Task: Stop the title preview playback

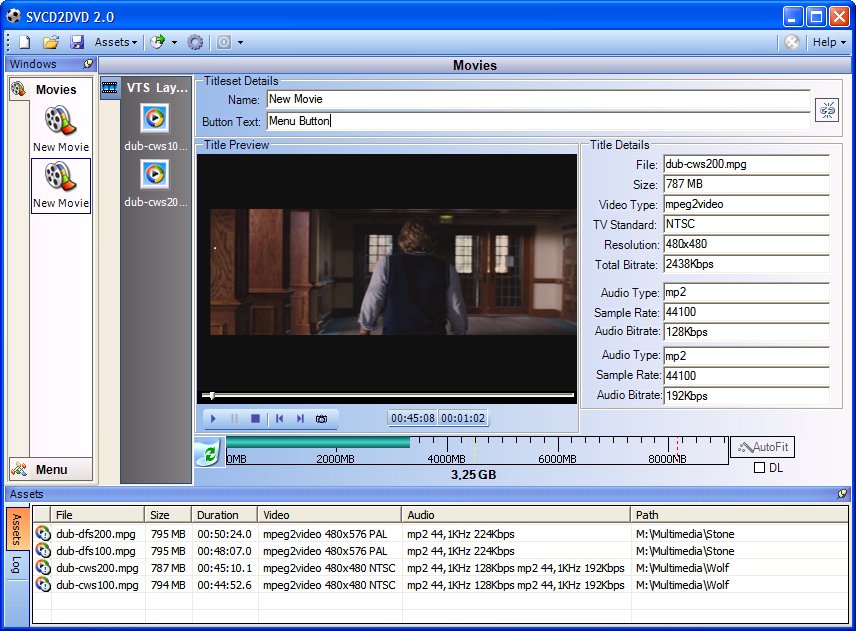Action: (x=255, y=419)
